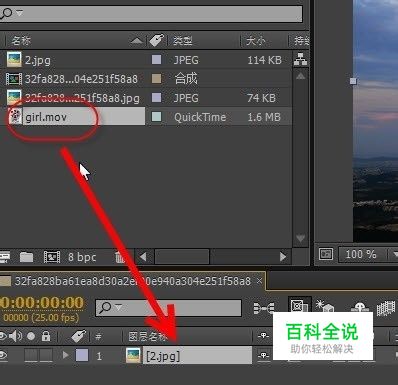Click the project list scroll down arrow
This screenshot has height=385, width=398.
click(x=300, y=239)
